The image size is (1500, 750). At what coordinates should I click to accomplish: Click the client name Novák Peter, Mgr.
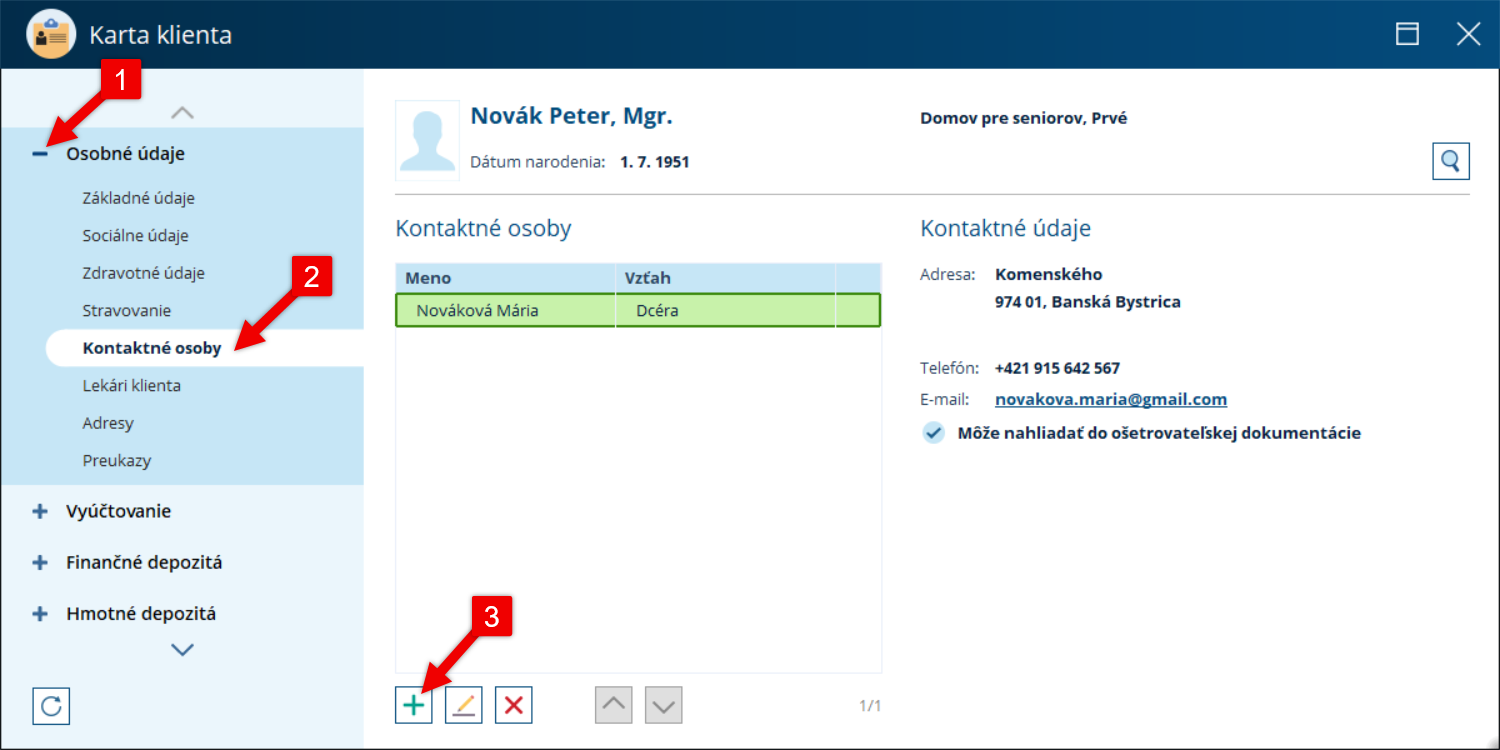[x=572, y=116]
